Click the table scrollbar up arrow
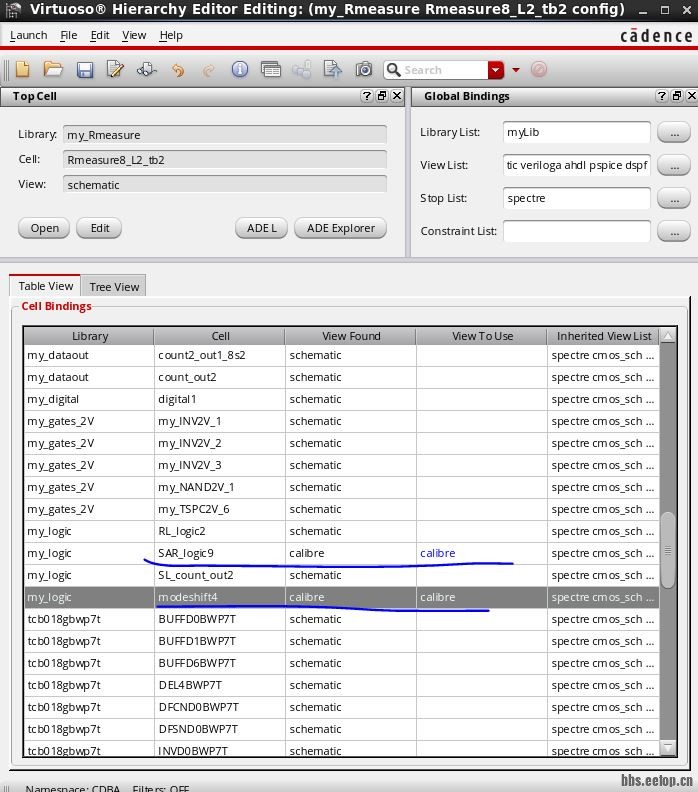Viewport: 698px width, 792px height. (668, 336)
